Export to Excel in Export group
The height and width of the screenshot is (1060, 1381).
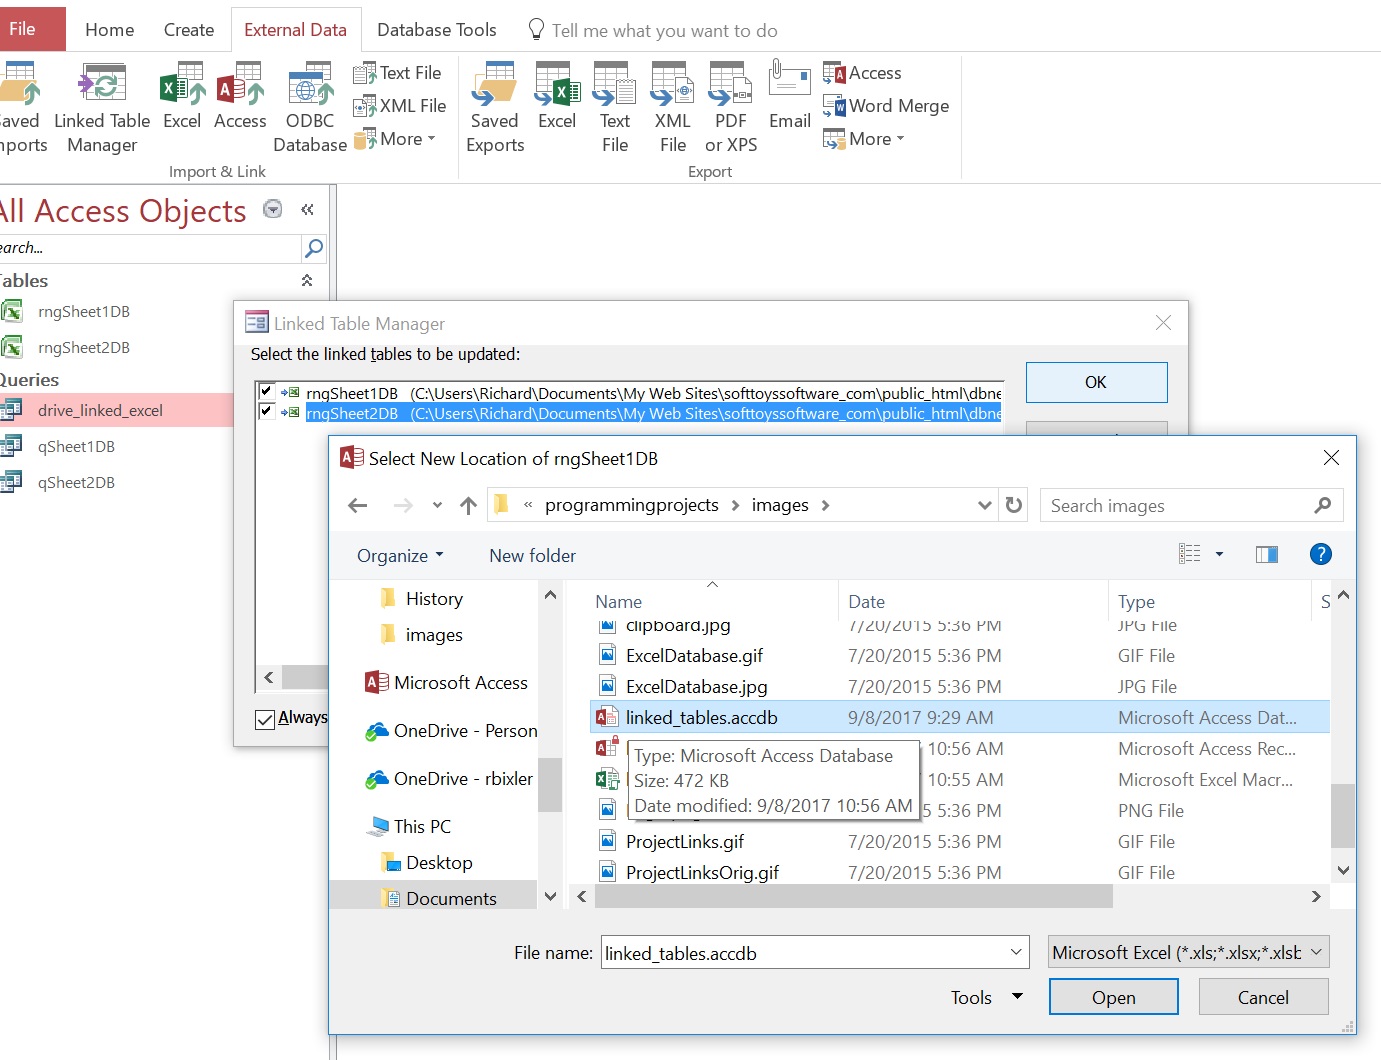pos(557,97)
